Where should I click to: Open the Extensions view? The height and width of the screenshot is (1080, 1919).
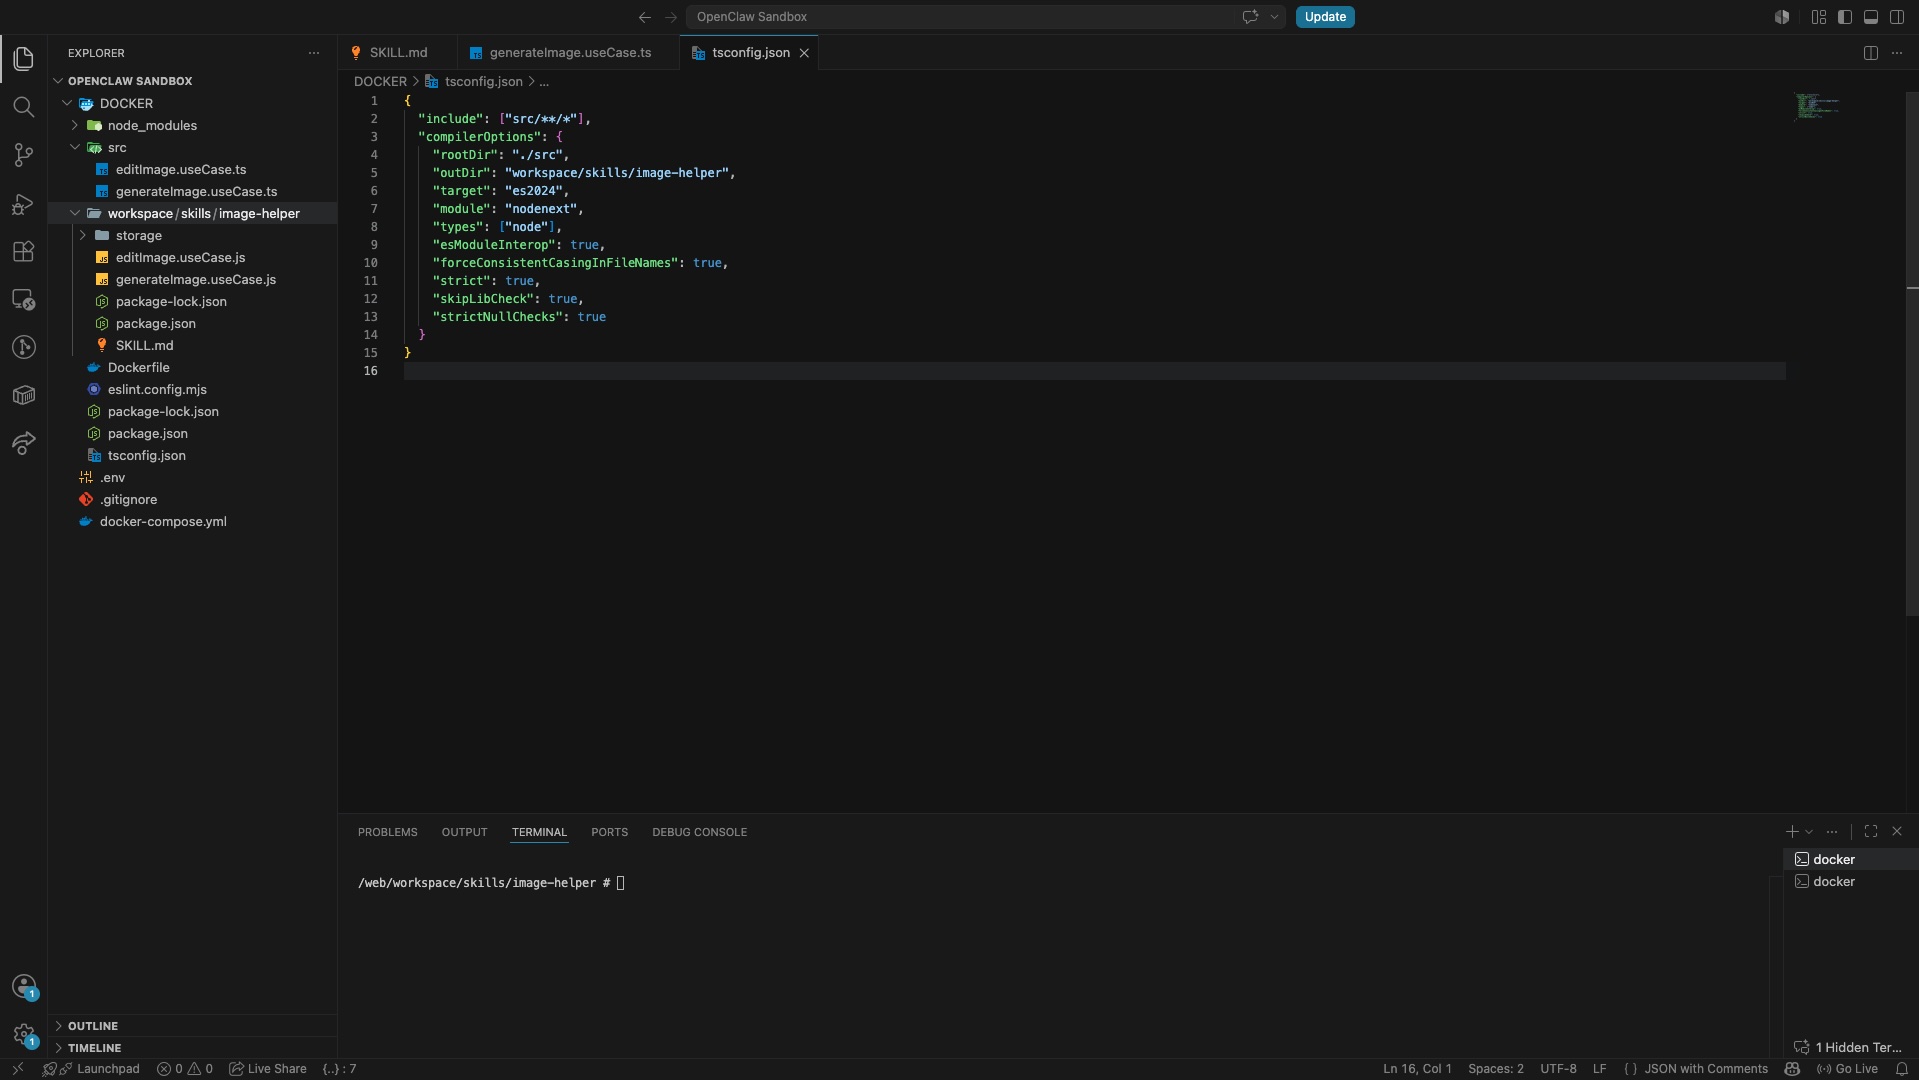23,252
